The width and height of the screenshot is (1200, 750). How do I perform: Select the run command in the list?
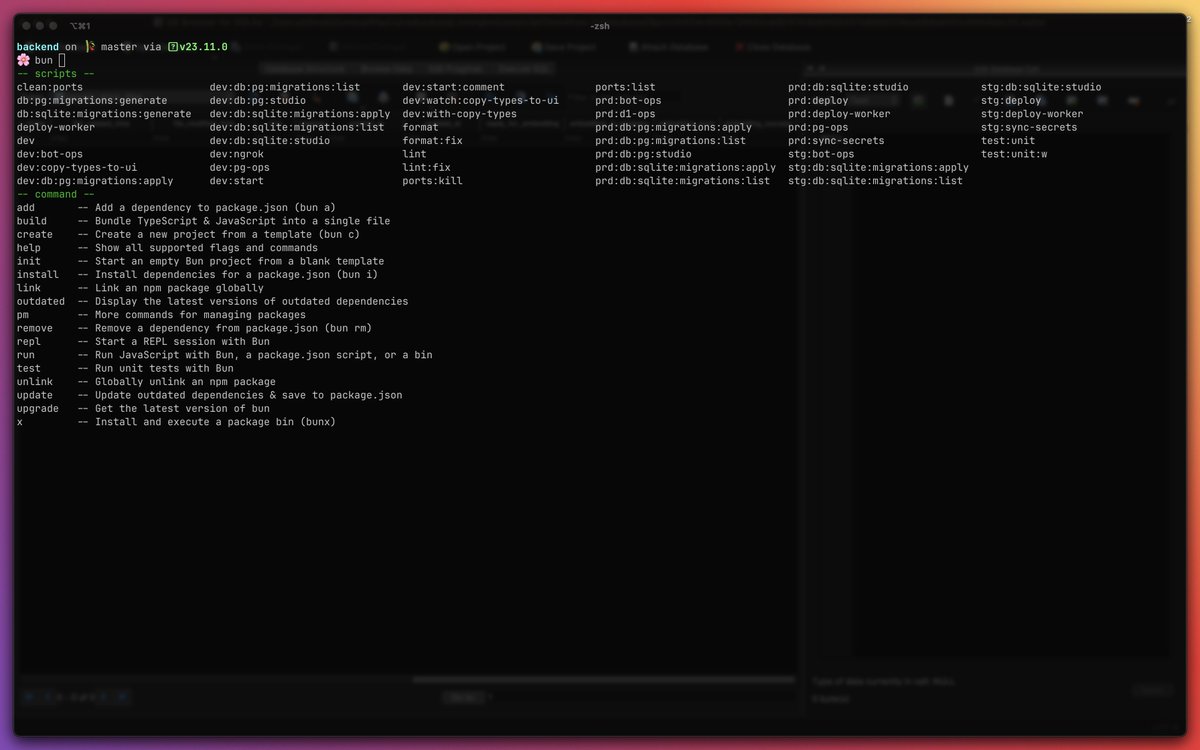coord(25,354)
